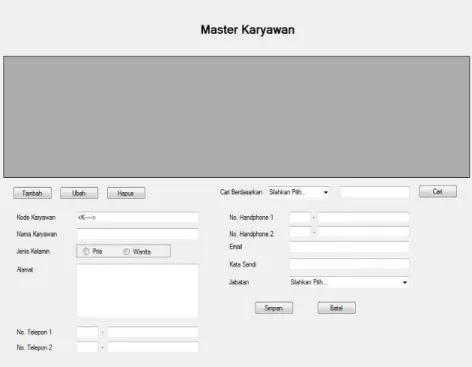Screen dimensions: 472x367
Task: Click the Simpan button
Action: click(x=274, y=308)
